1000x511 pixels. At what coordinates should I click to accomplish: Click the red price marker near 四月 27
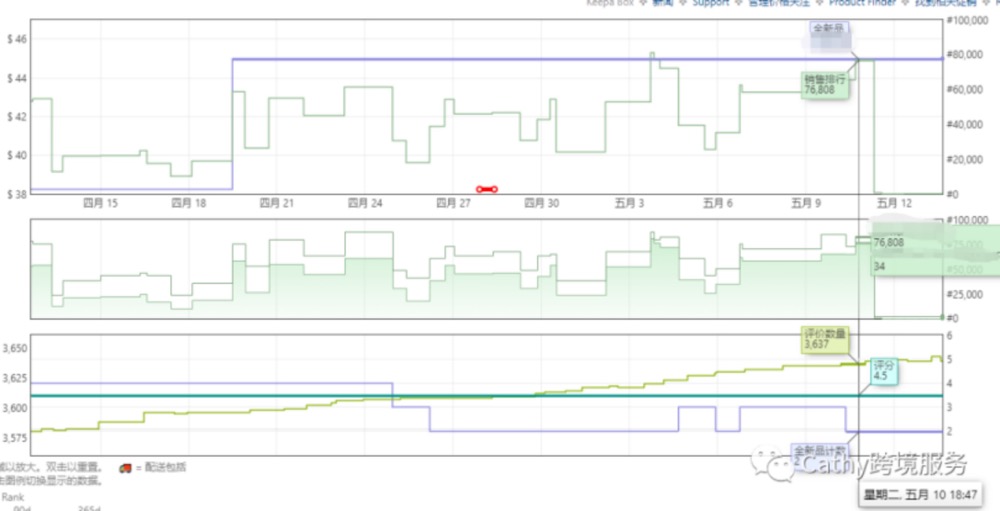(486, 189)
